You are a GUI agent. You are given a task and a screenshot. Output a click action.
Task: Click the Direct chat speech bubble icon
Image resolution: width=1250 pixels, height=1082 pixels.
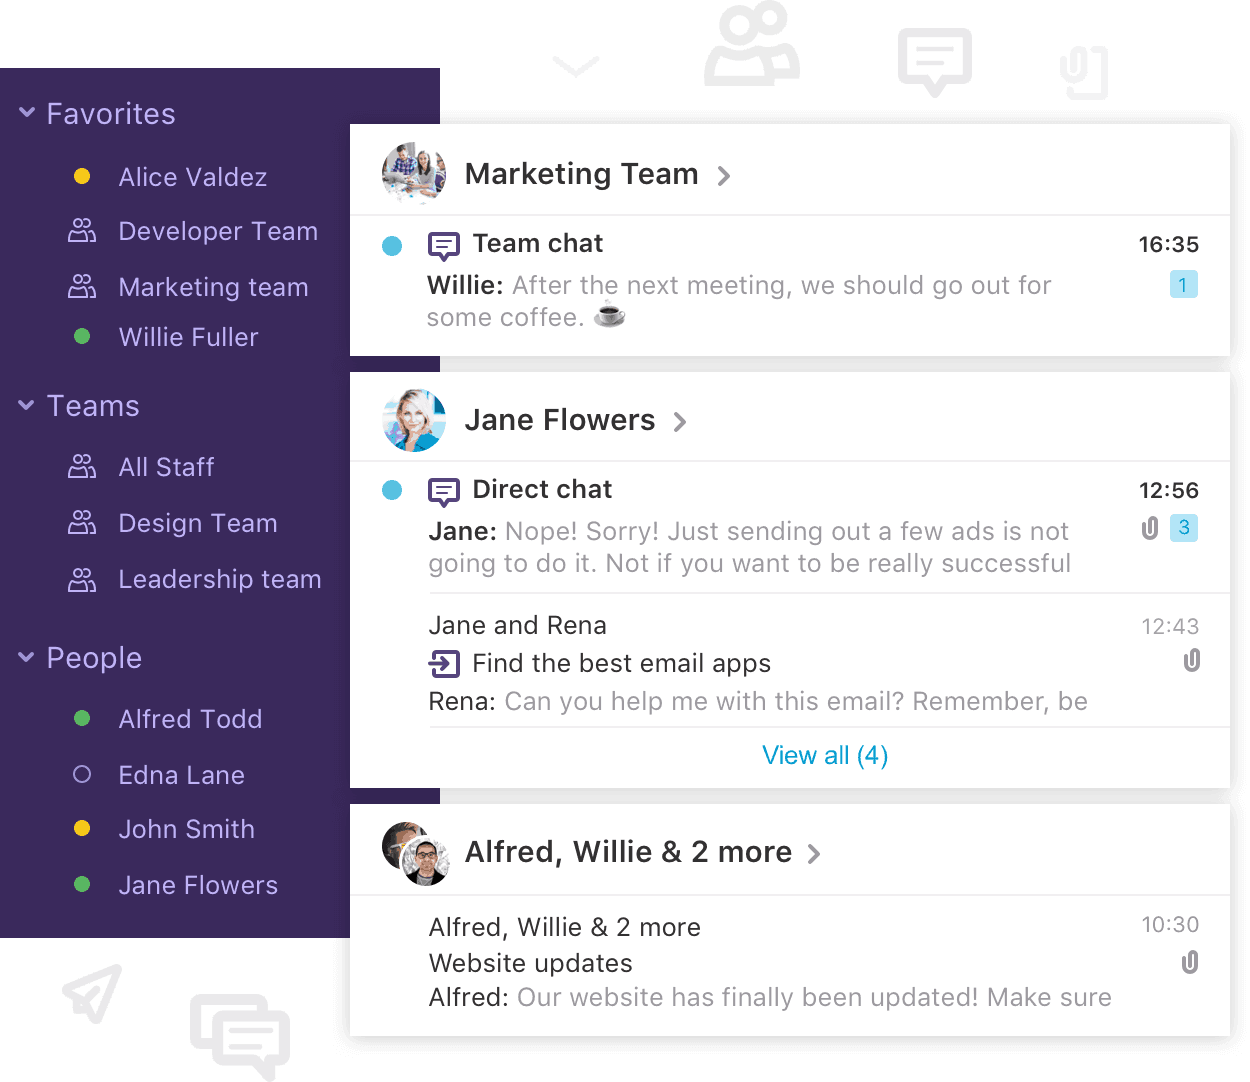click(443, 491)
